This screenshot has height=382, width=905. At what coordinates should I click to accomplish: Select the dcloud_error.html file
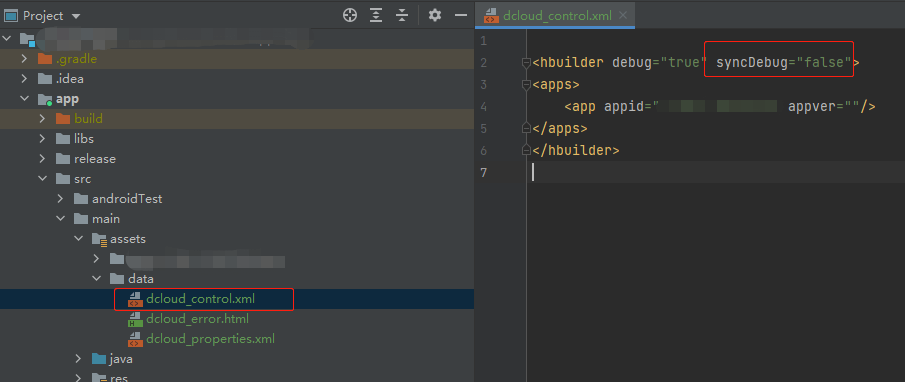click(x=237, y=319)
